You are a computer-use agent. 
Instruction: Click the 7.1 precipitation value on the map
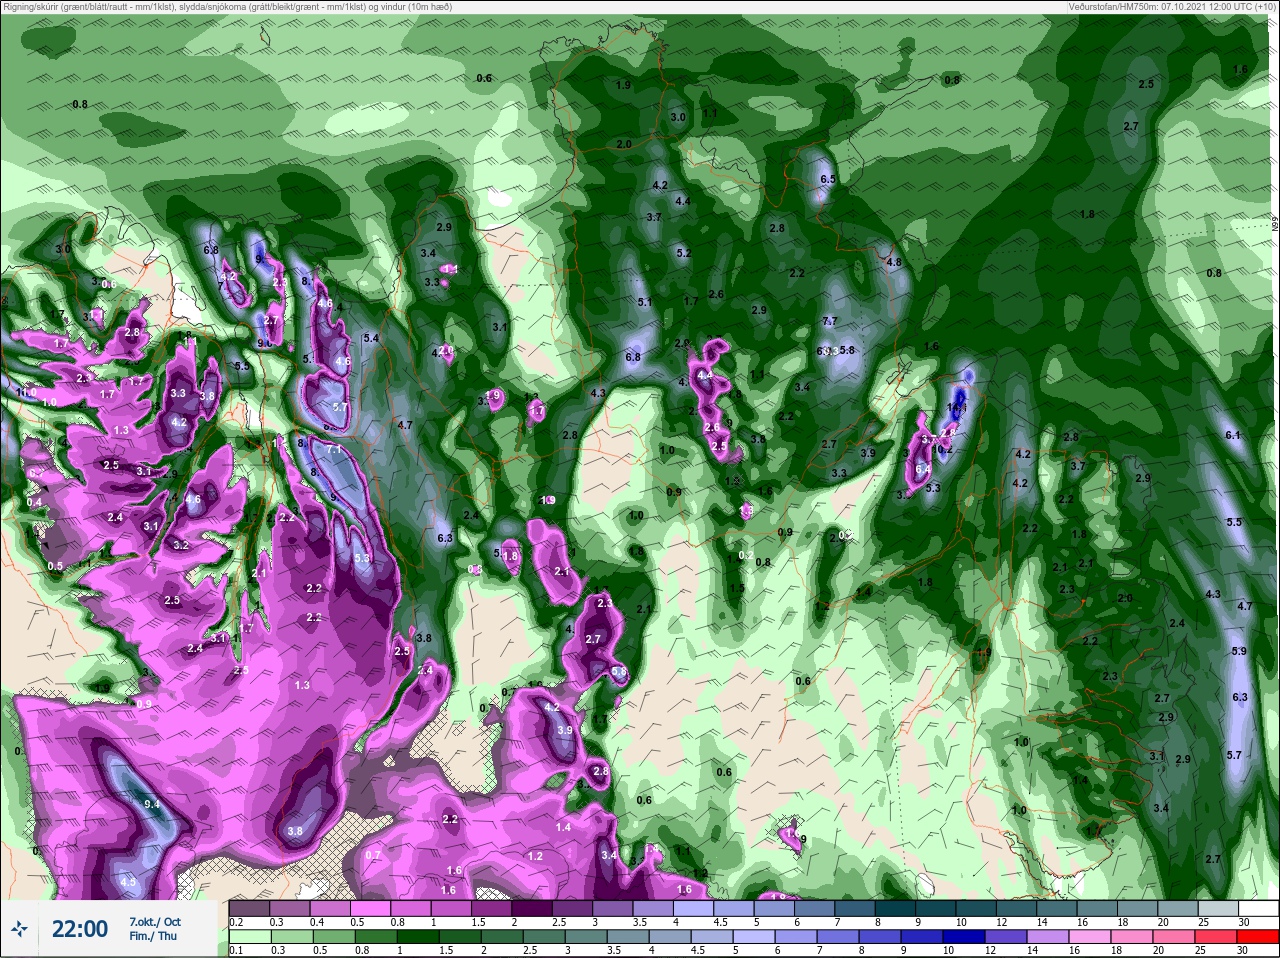(334, 450)
